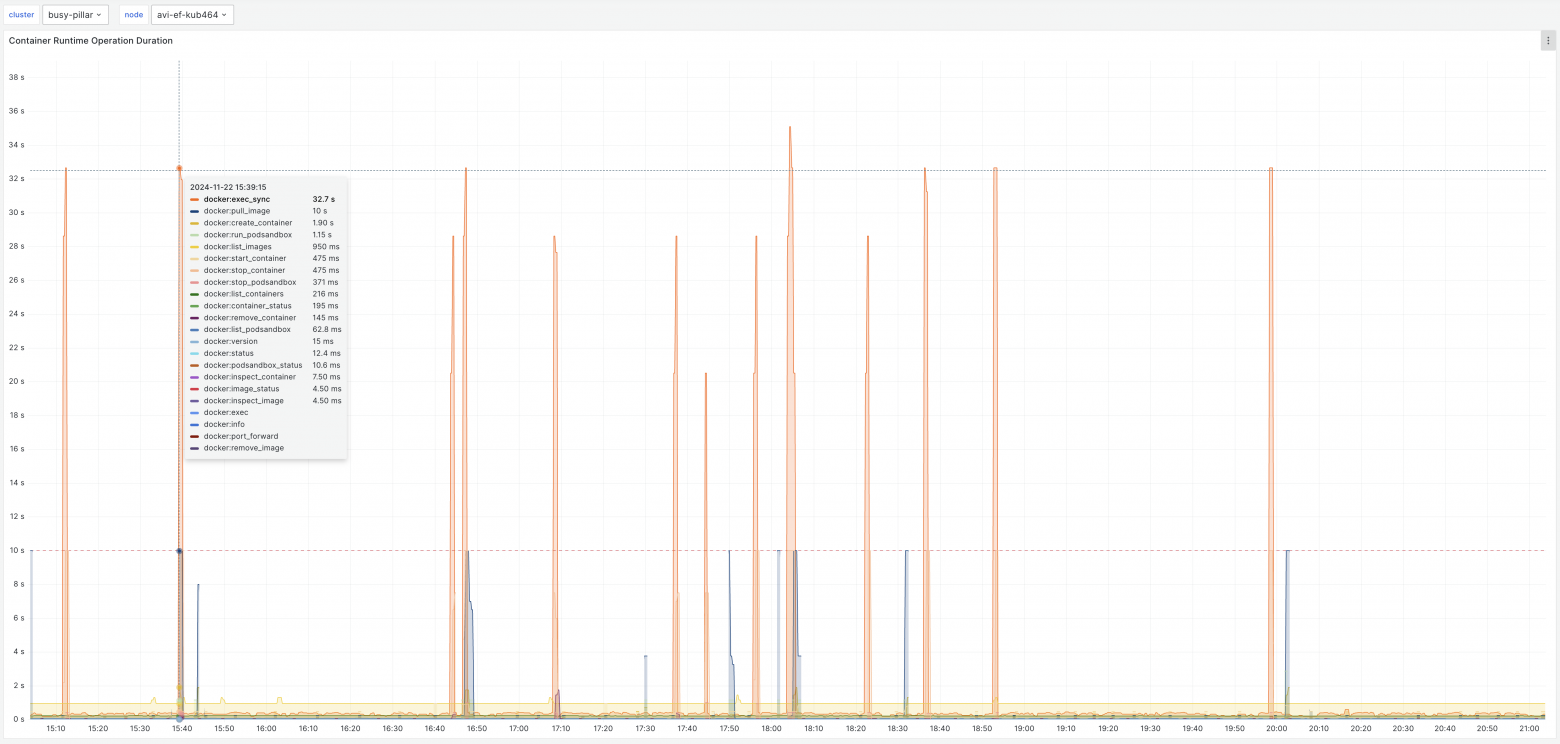Click the orange docker:exec_sync color swatch
Screen dimensions: 1560x744
click(194, 200)
